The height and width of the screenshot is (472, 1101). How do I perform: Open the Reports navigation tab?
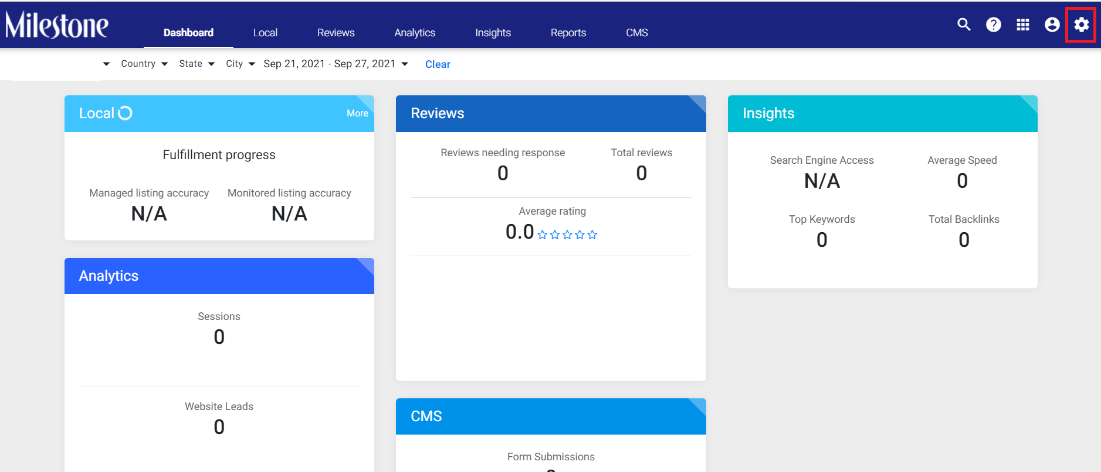pos(568,32)
